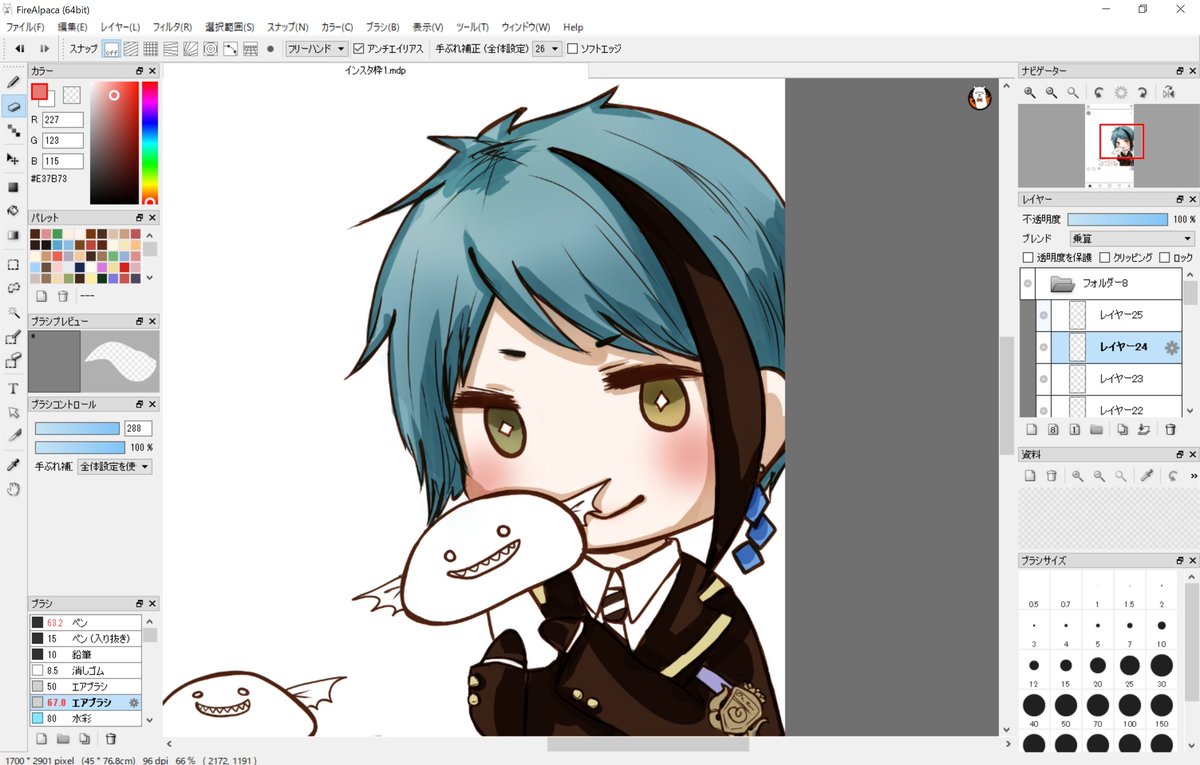Duplicate the current layer

coord(1122,429)
